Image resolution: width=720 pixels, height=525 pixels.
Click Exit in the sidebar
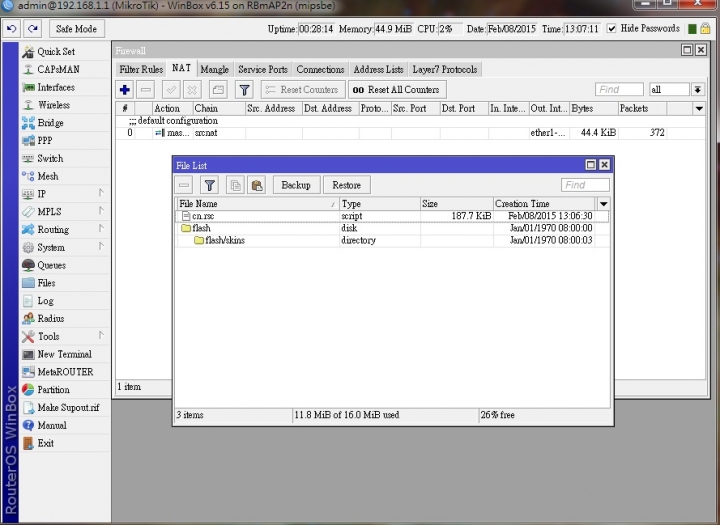click(65, 443)
